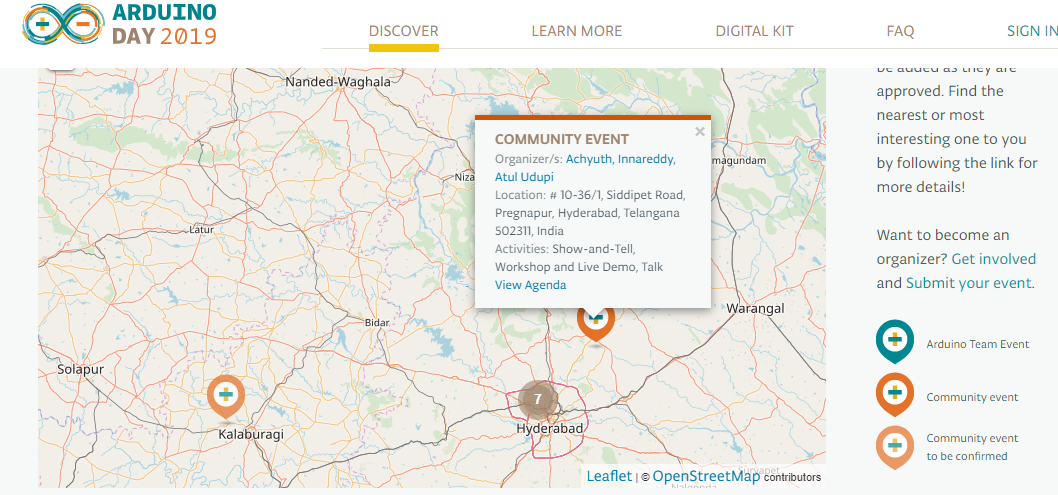This screenshot has width=1058, height=495.
Task: Follow the Get involved link
Action: tap(993, 259)
